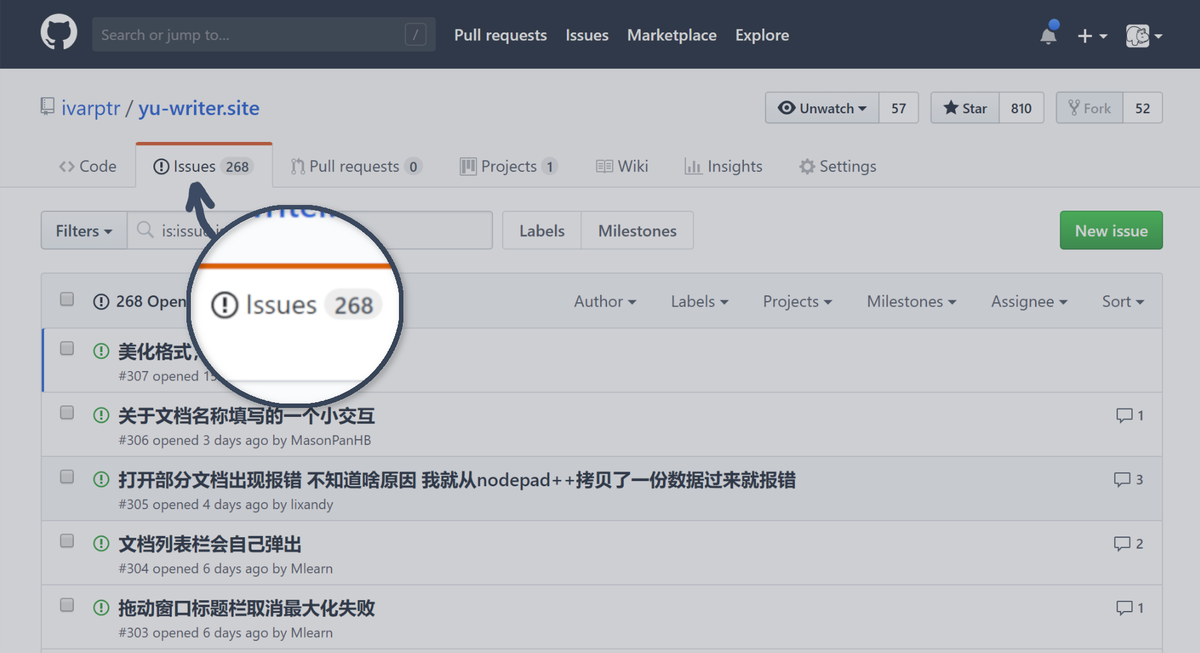Click the issue search magnifier icon

point(146,230)
